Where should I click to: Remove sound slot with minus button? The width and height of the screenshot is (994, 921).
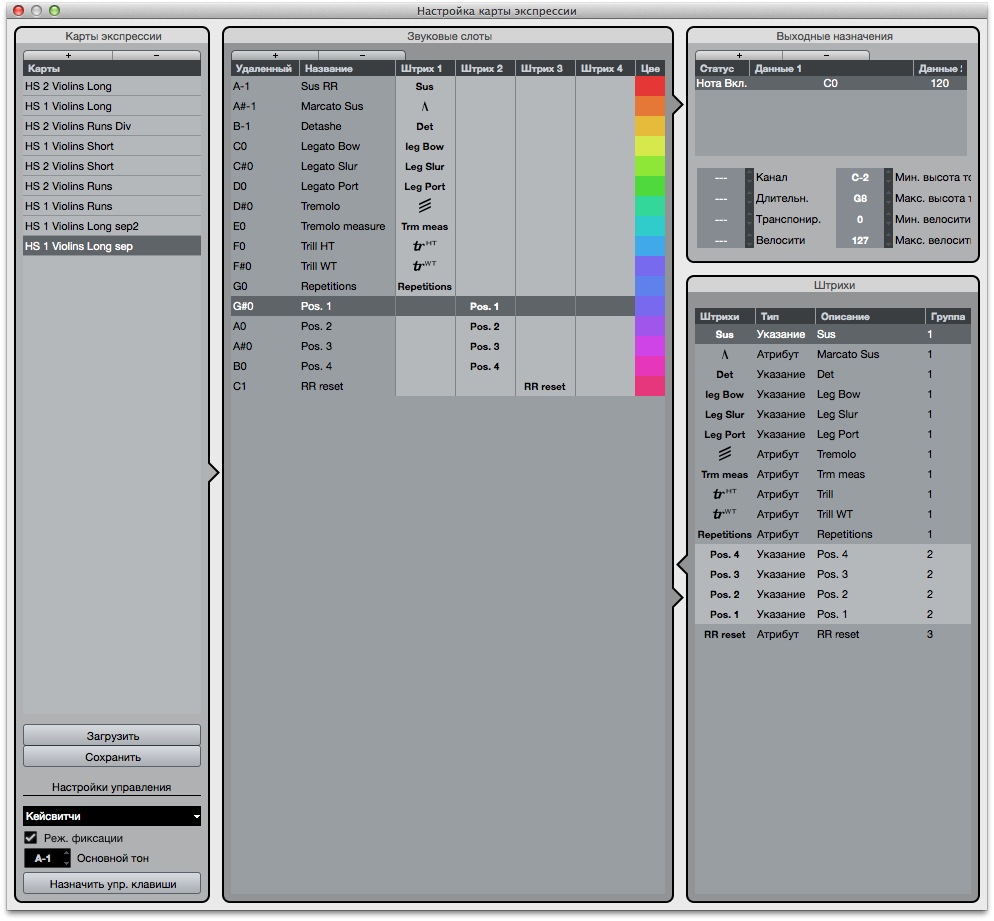[x=362, y=55]
